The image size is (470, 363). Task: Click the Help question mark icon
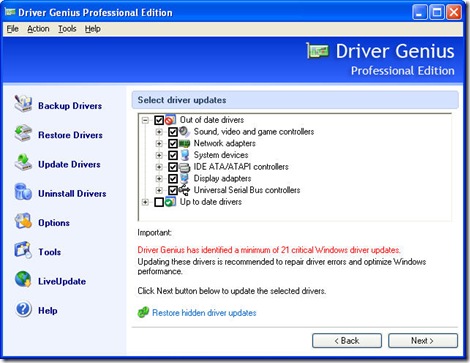click(23, 309)
